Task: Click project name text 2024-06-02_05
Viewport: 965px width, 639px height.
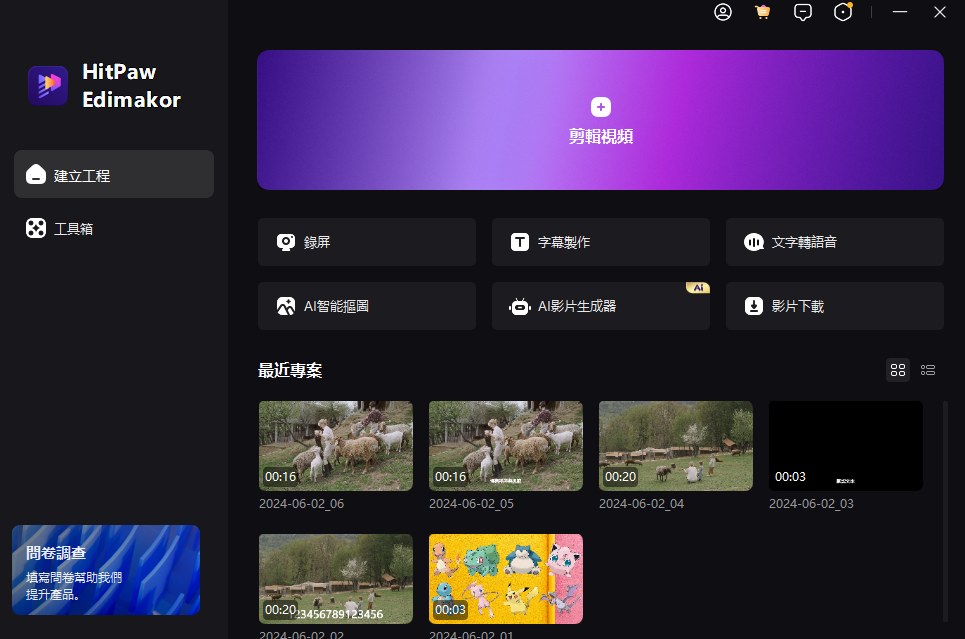Action: click(x=471, y=504)
